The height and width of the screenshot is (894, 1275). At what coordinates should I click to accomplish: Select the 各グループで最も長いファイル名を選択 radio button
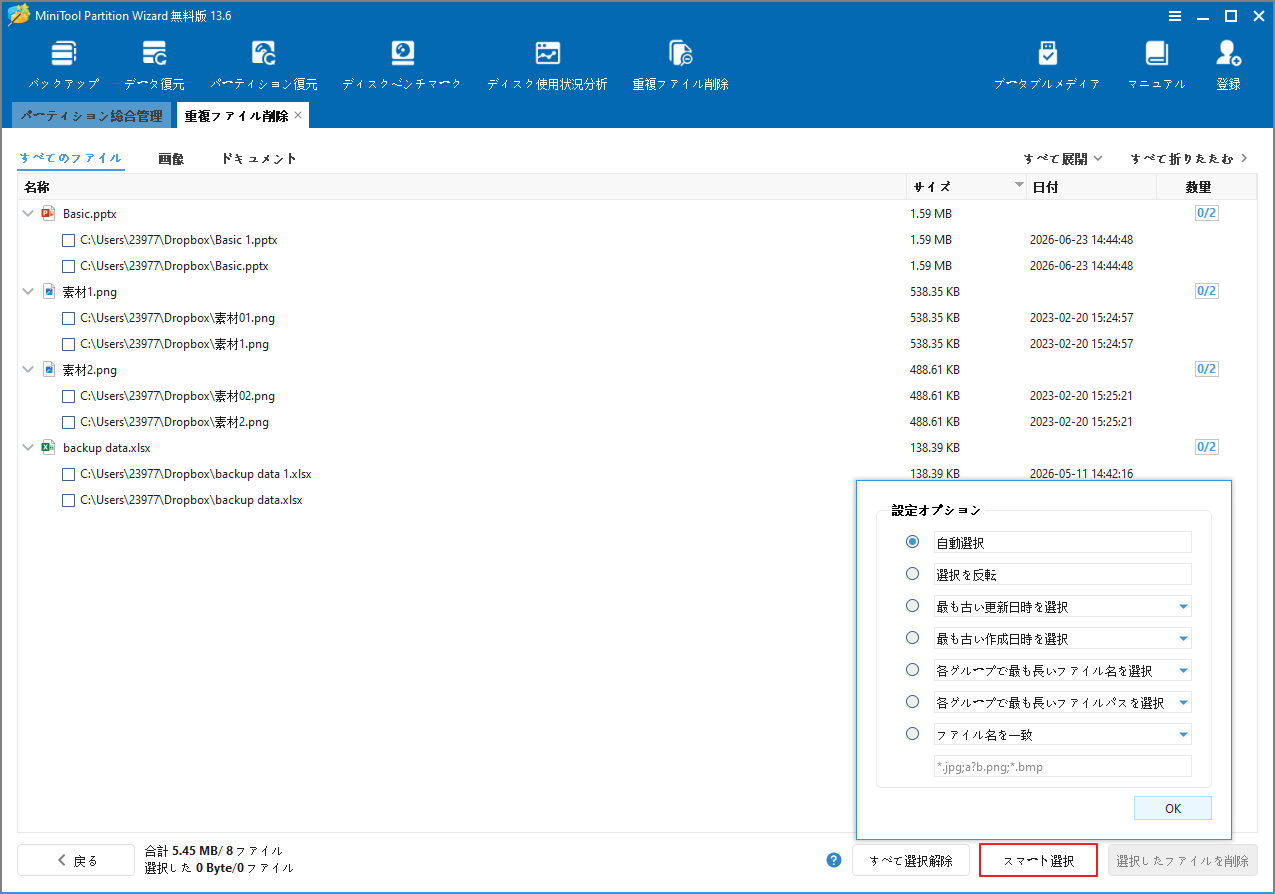click(x=912, y=670)
